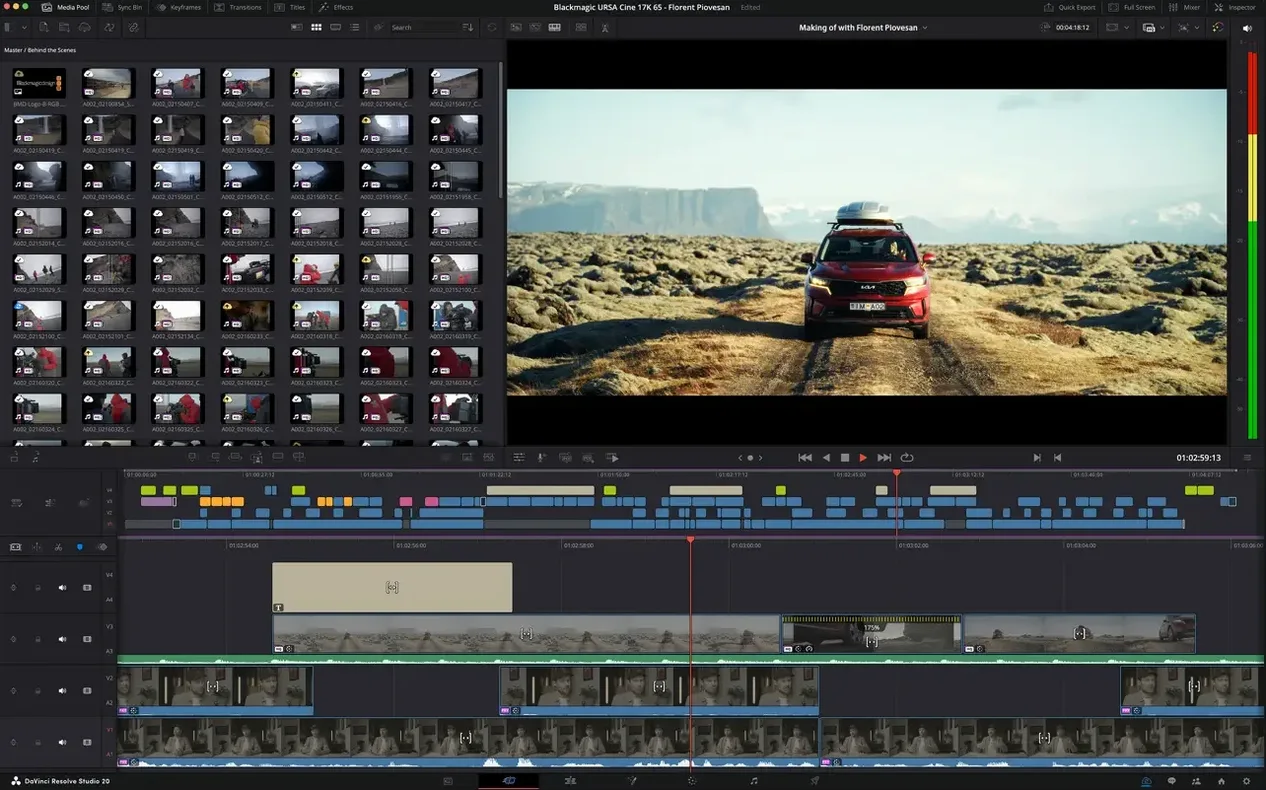Lock track V4
This screenshot has width=1266, height=790.
[x=38, y=588]
